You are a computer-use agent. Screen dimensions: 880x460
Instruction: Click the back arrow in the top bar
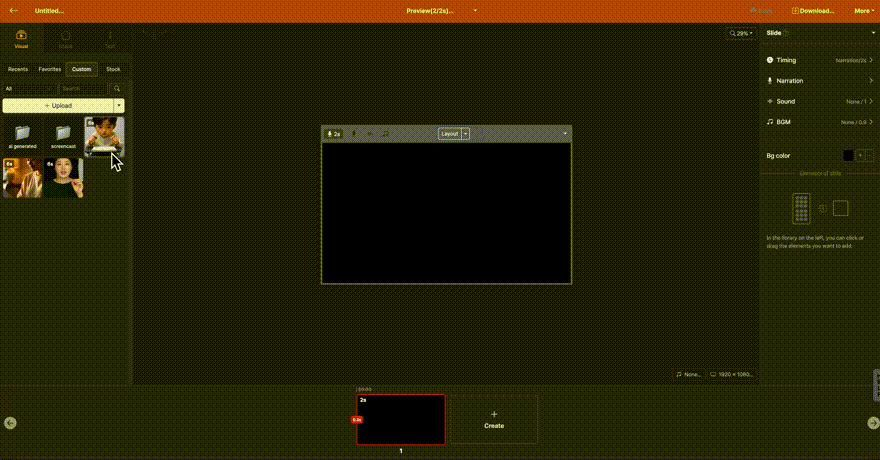pyautogui.click(x=14, y=11)
